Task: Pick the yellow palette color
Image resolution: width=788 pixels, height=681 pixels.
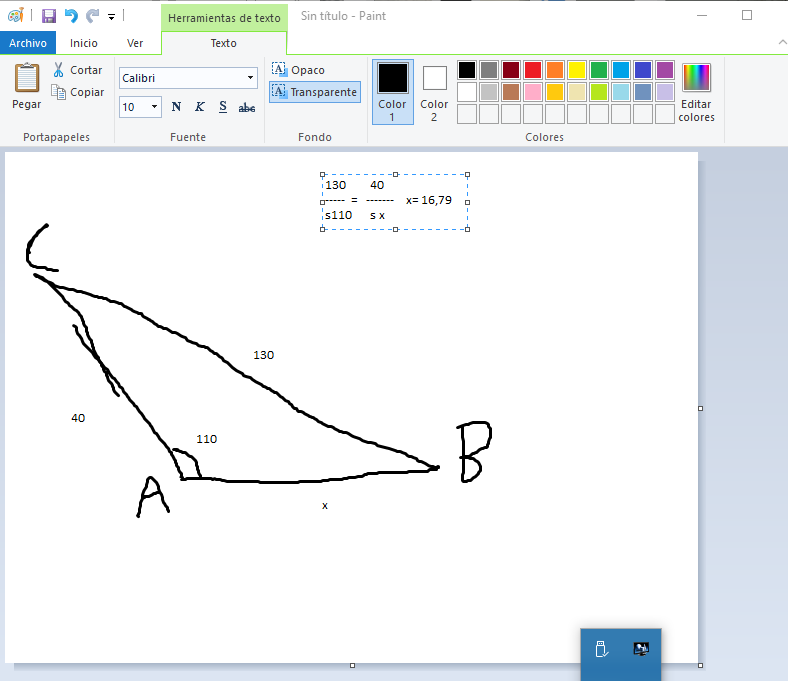Action: [x=577, y=70]
